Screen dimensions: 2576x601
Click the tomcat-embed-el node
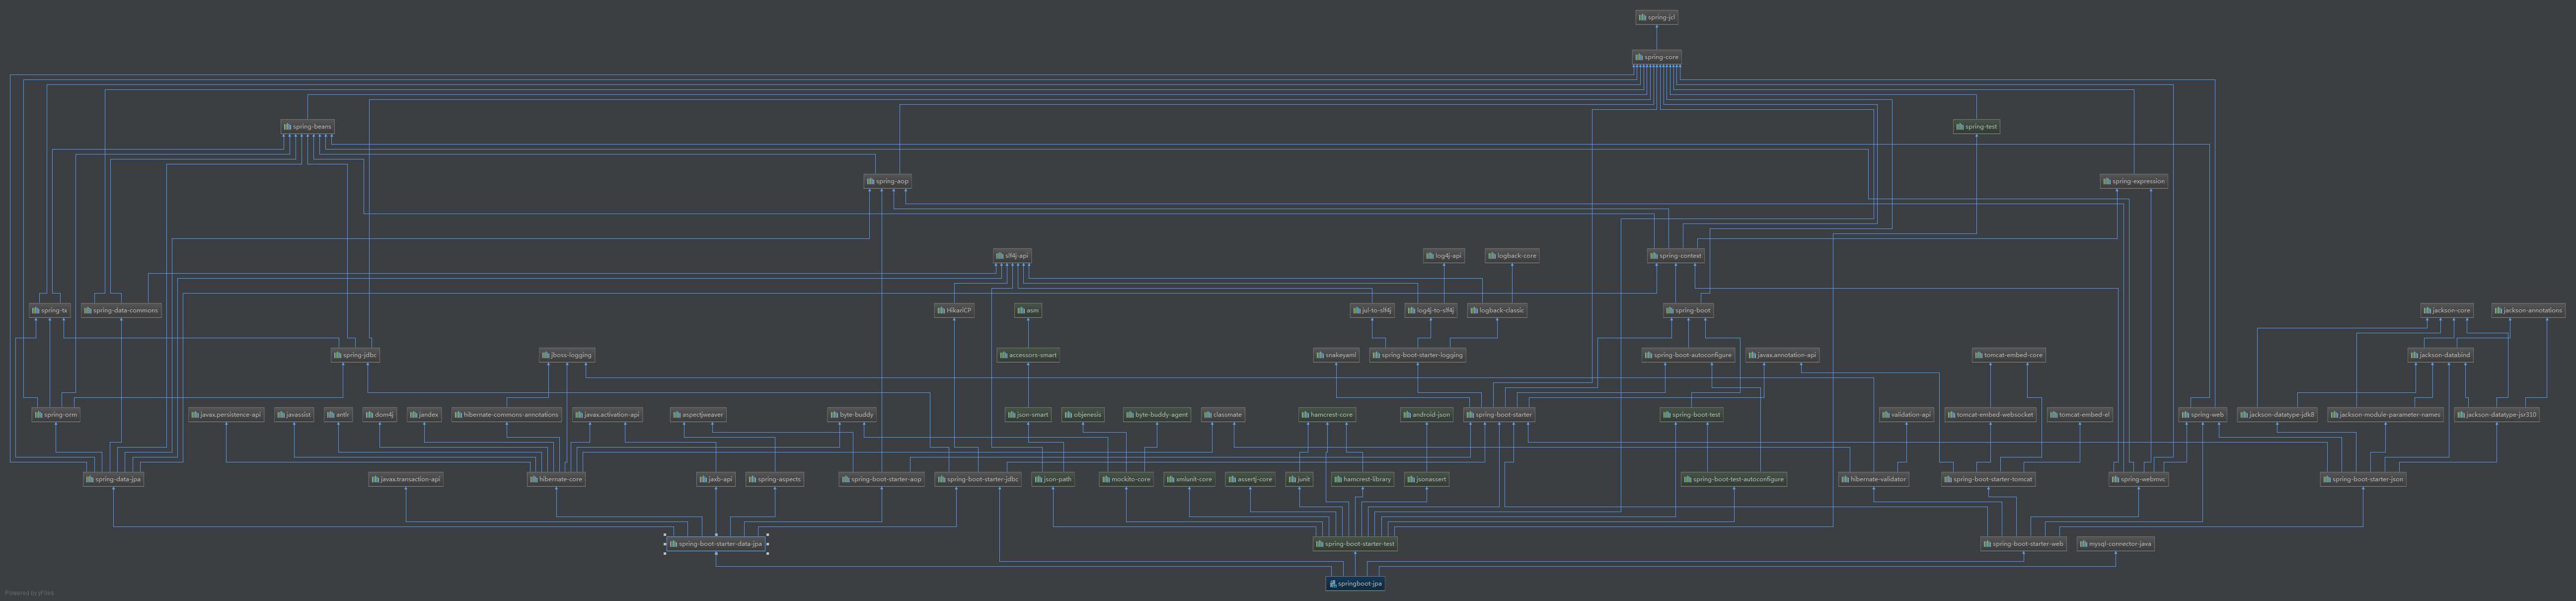coord(2080,415)
